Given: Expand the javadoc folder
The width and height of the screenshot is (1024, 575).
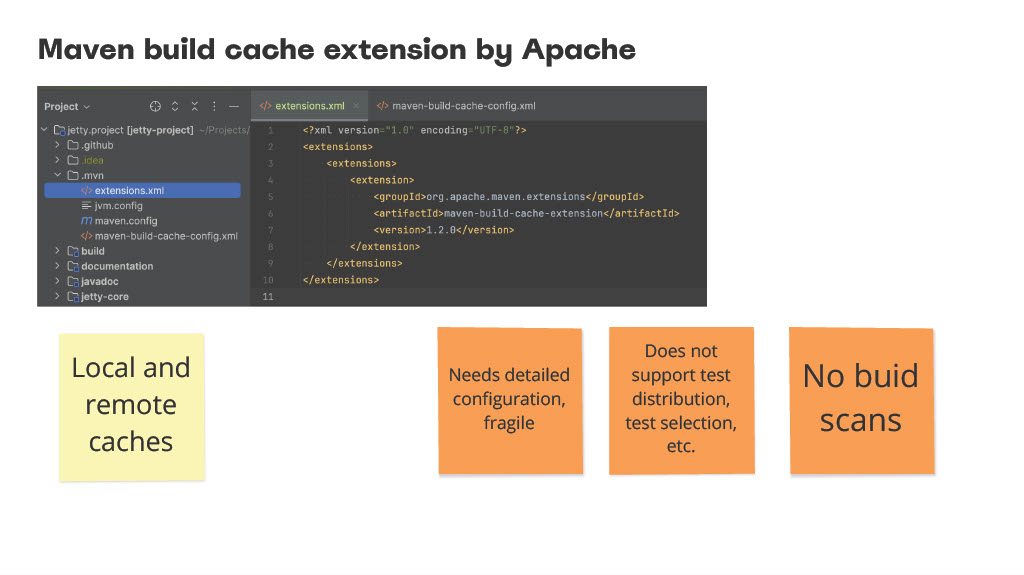Looking at the screenshot, I should pyautogui.click(x=57, y=281).
